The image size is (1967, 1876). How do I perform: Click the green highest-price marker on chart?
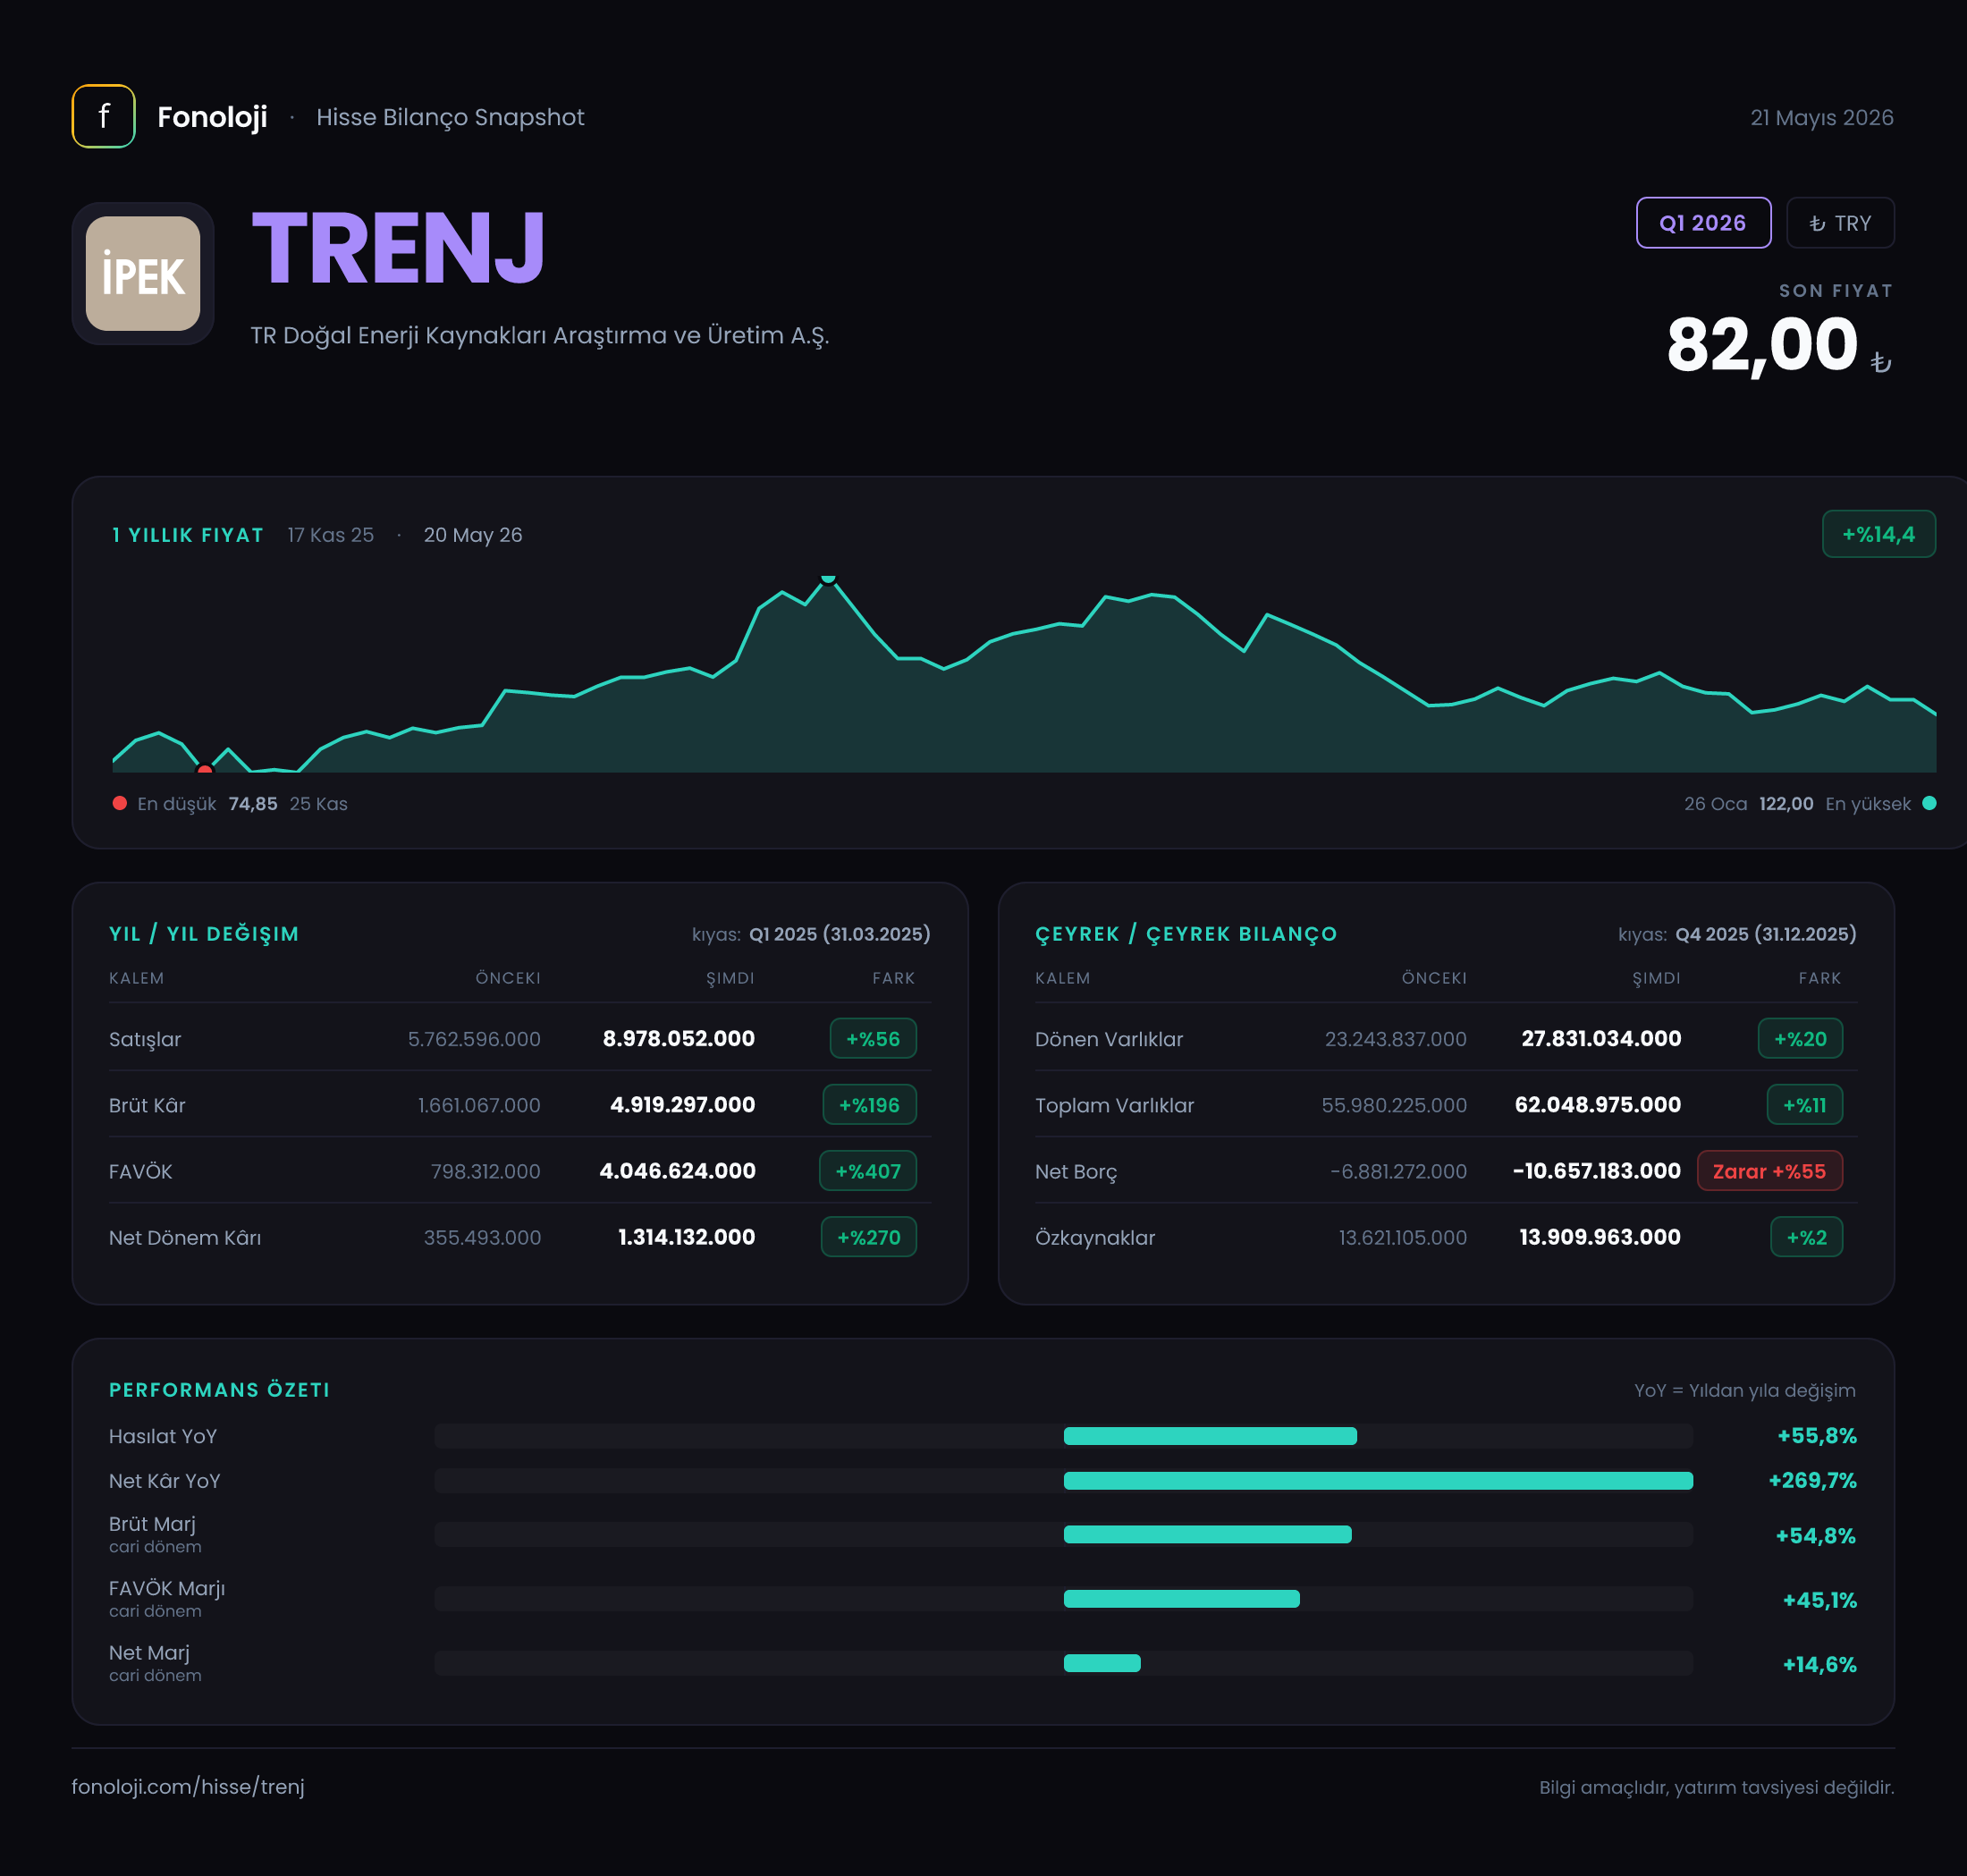pos(828,579)
